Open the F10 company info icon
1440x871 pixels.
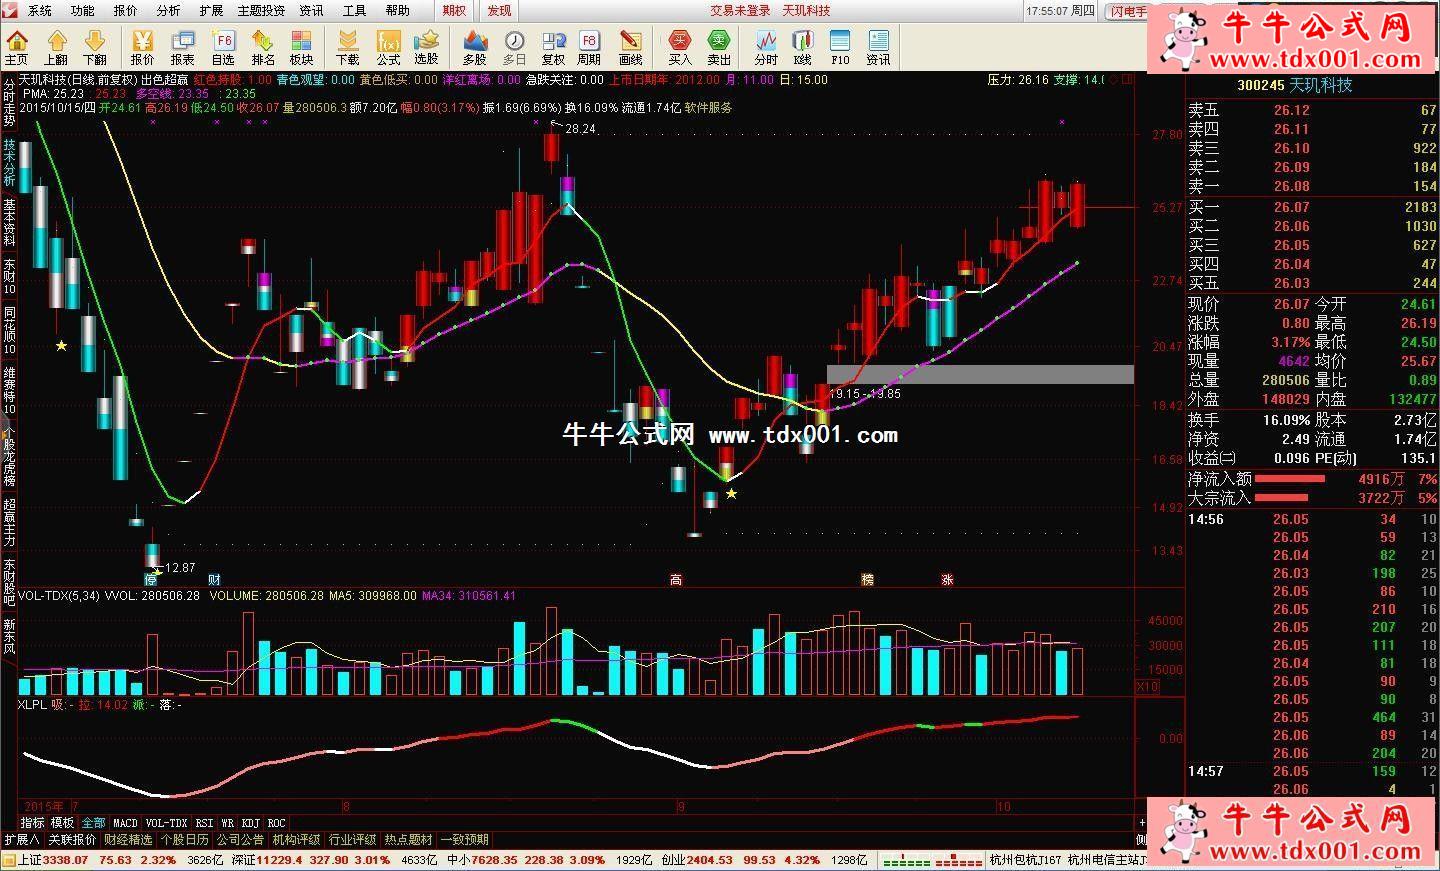coord(840,46)
